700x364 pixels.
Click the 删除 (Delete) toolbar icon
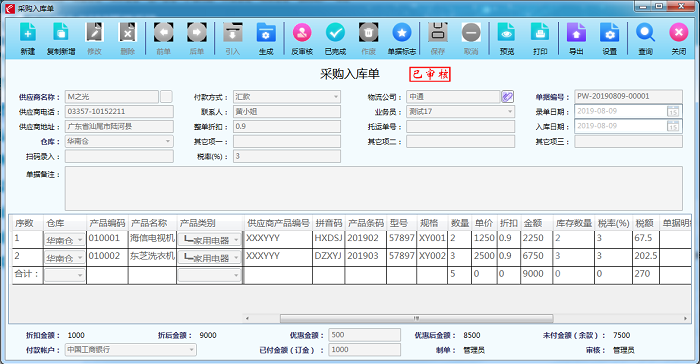pos(127,33)
